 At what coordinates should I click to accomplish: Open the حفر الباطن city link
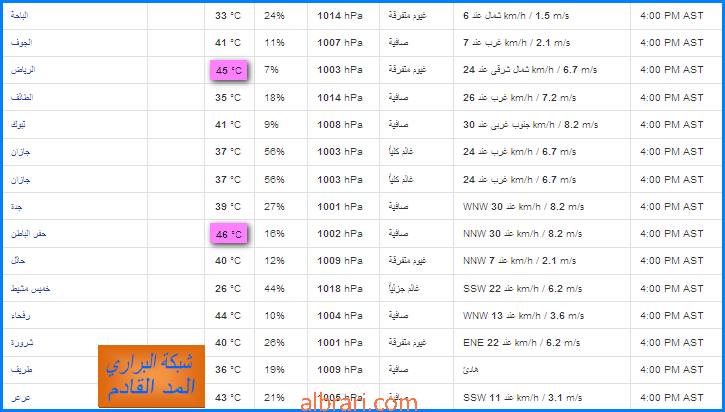pos(29,234)
